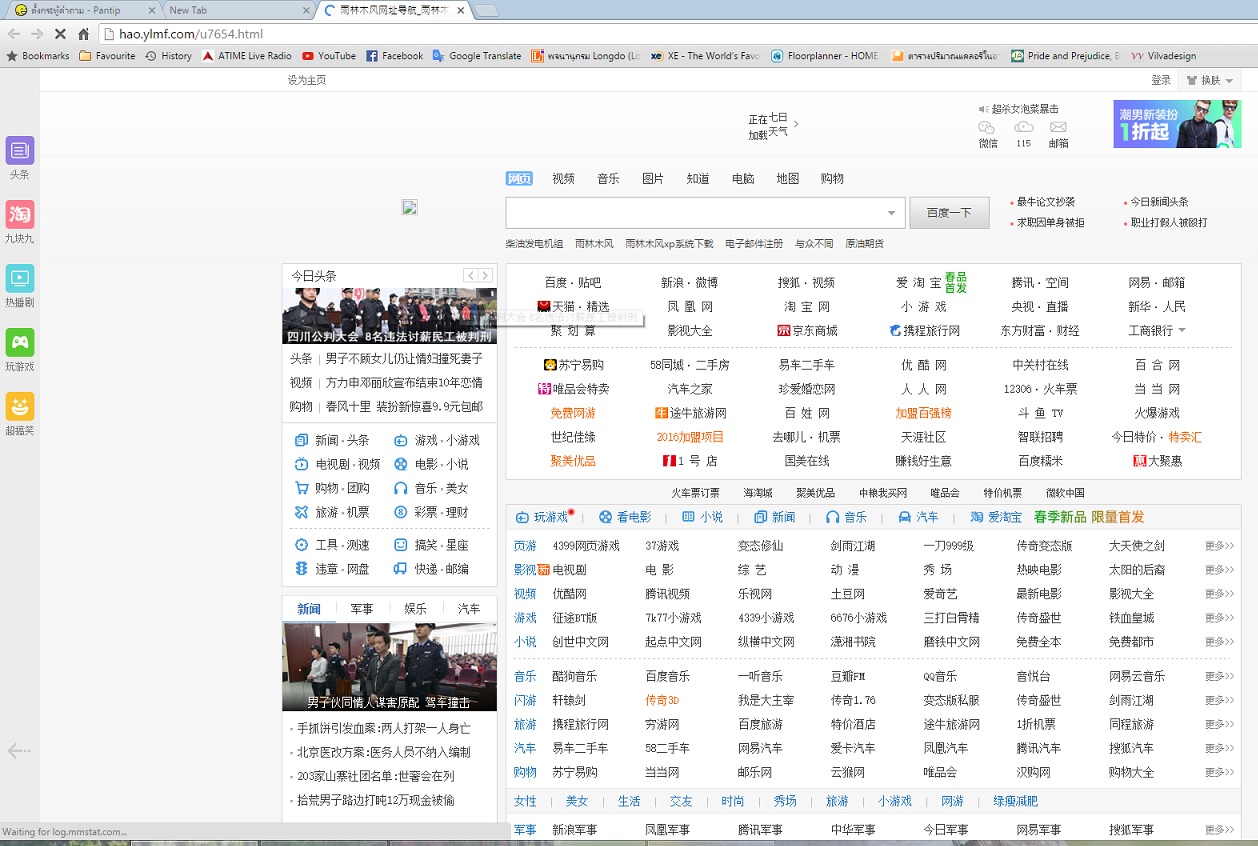Go to next 今日头条 headline slide
Image resolution: width=1258 pixels, height=846 pixels.
click(486, 276)
